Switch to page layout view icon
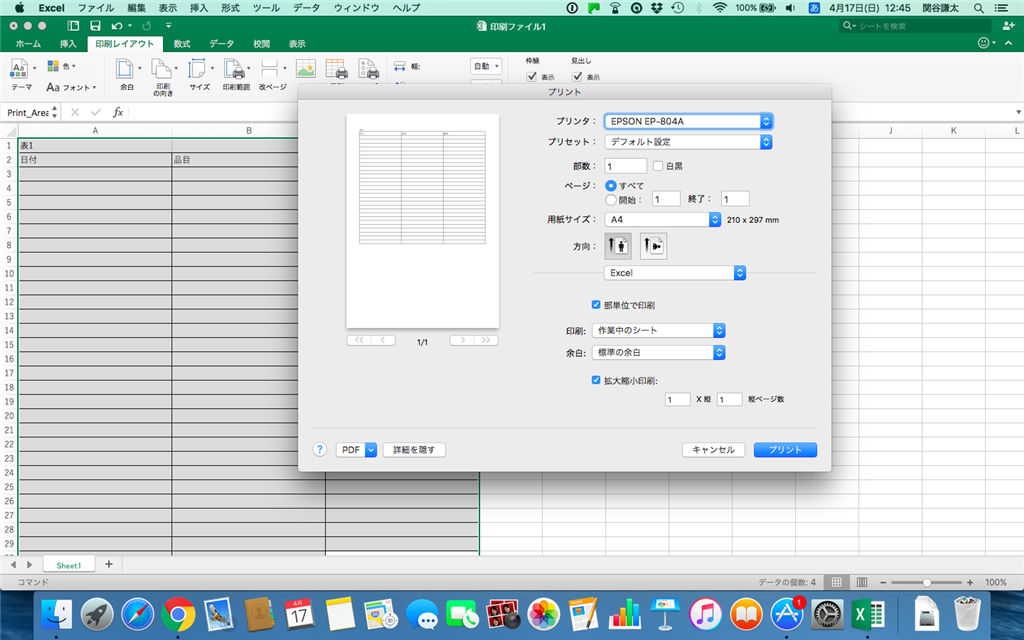The image size is (1024, 640). click(862, 582)
